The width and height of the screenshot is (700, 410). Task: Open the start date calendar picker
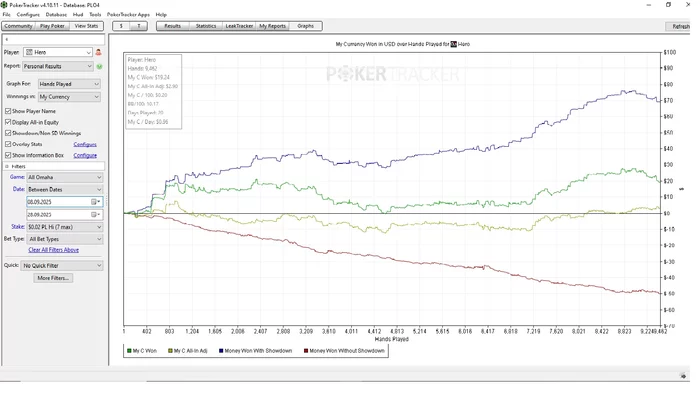pos(96,202)
